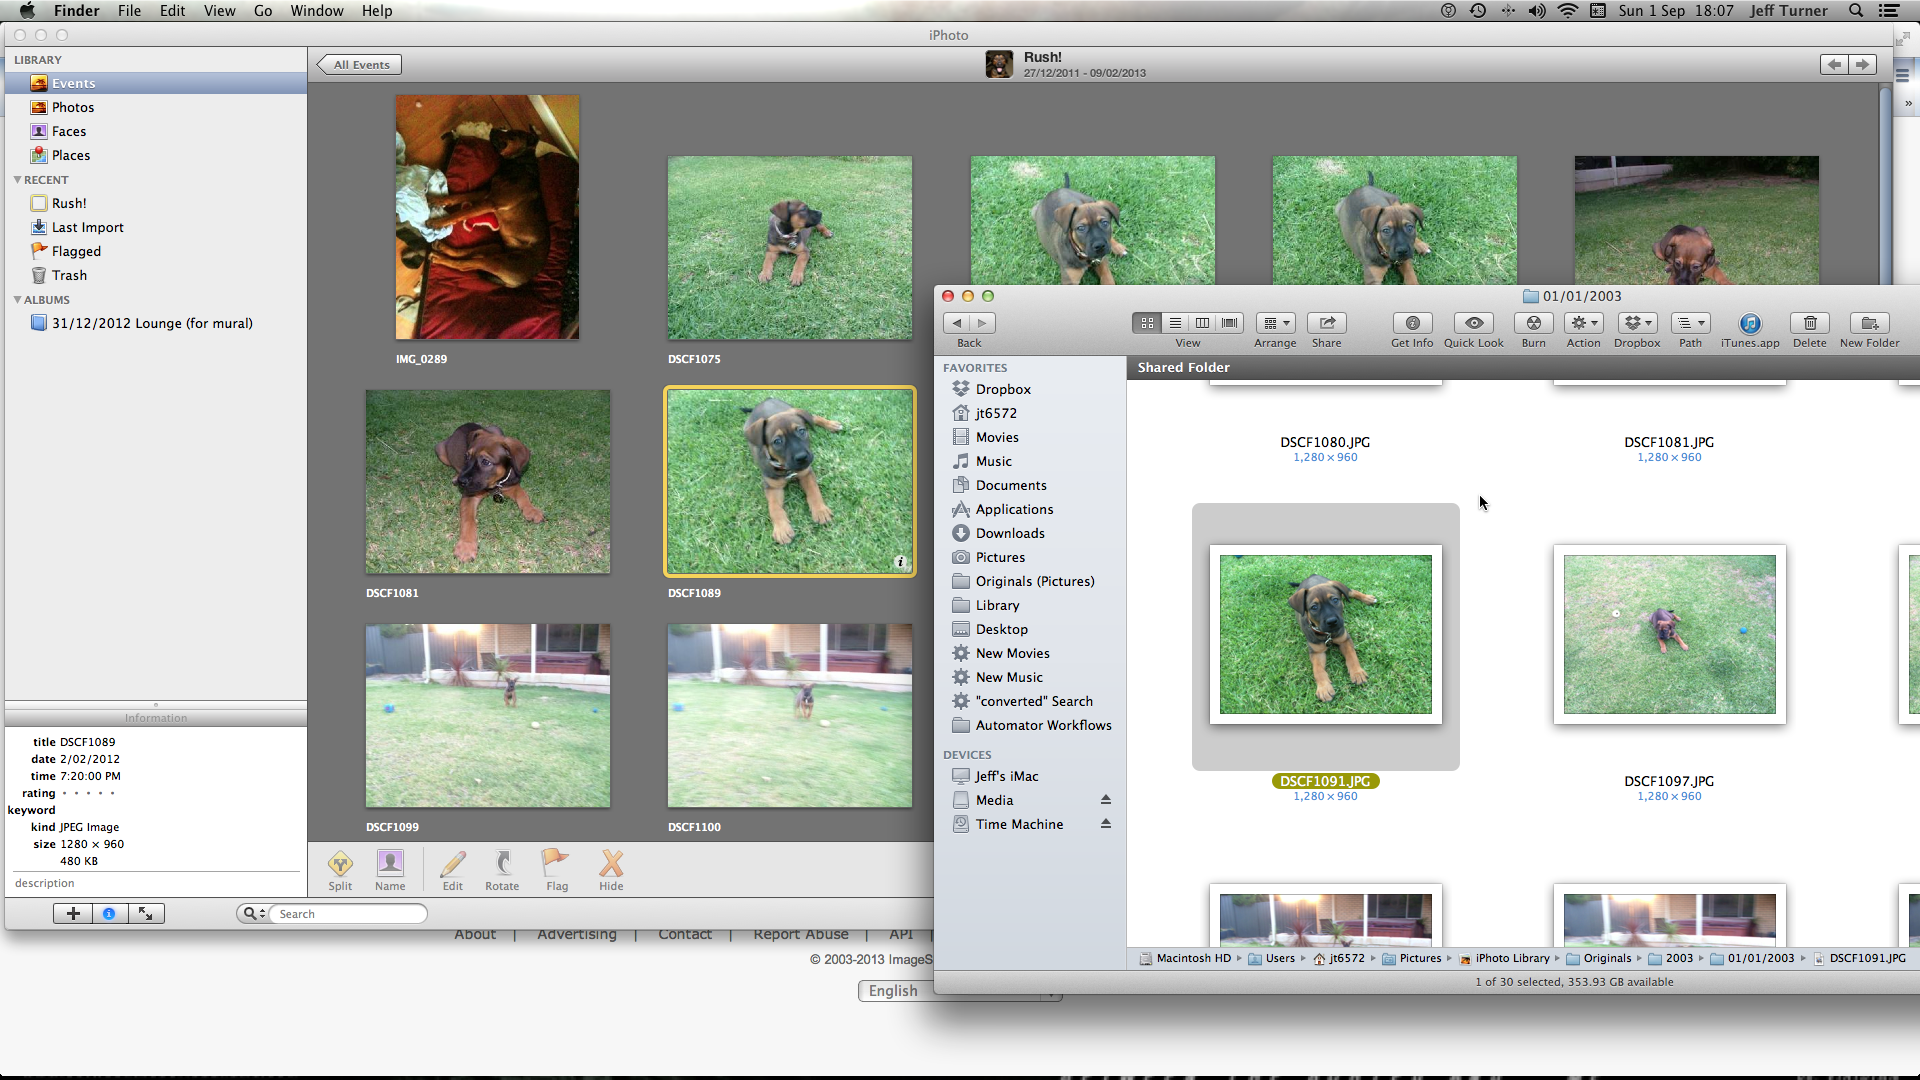1920x1080 pixels.
Task: Click the Burn disc icon
Action: [1533, 323]
